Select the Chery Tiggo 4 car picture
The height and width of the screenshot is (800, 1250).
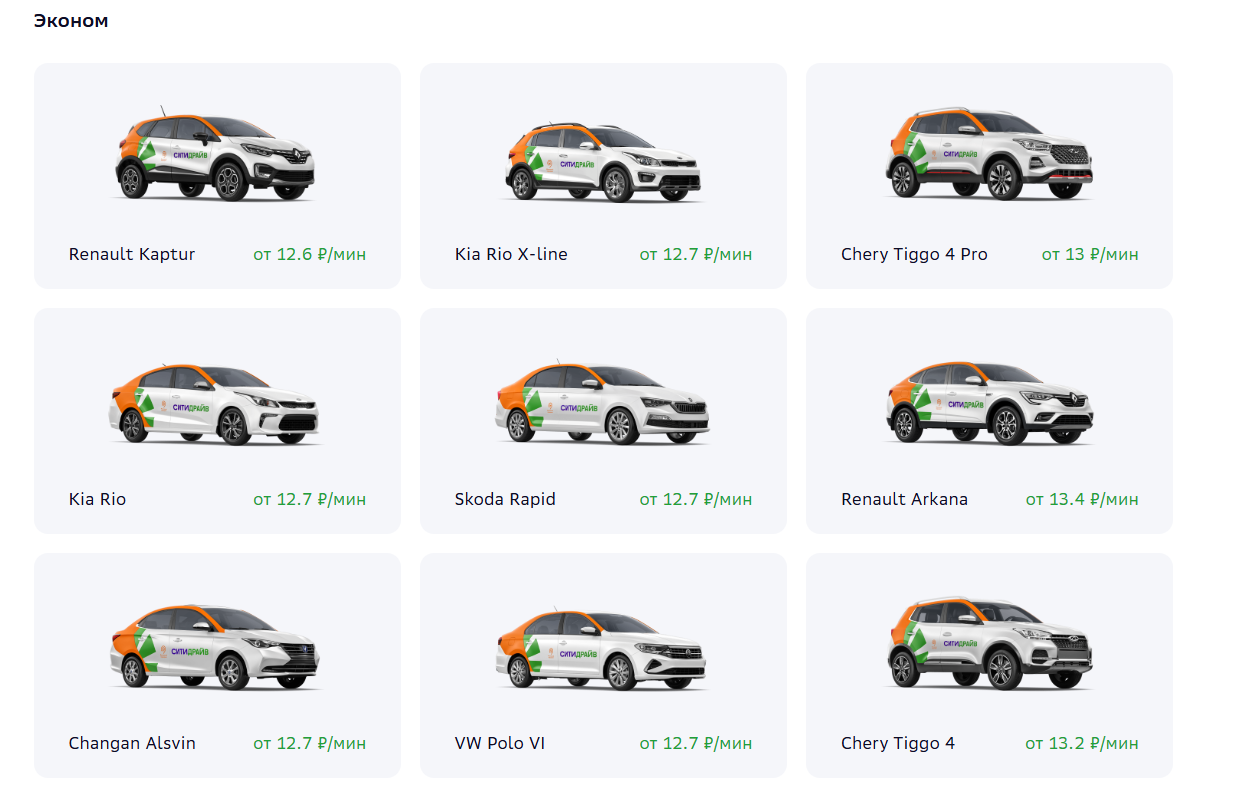coord(989,642)
